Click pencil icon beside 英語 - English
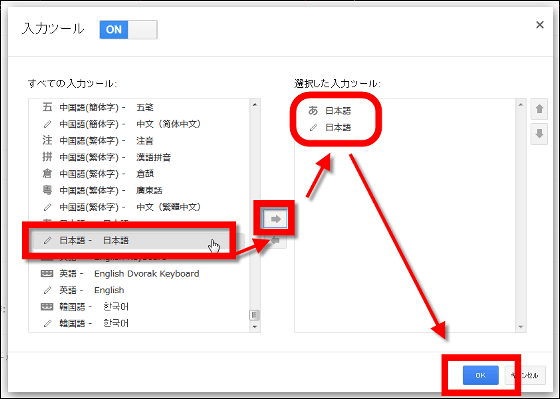 [x=47, y=290]
